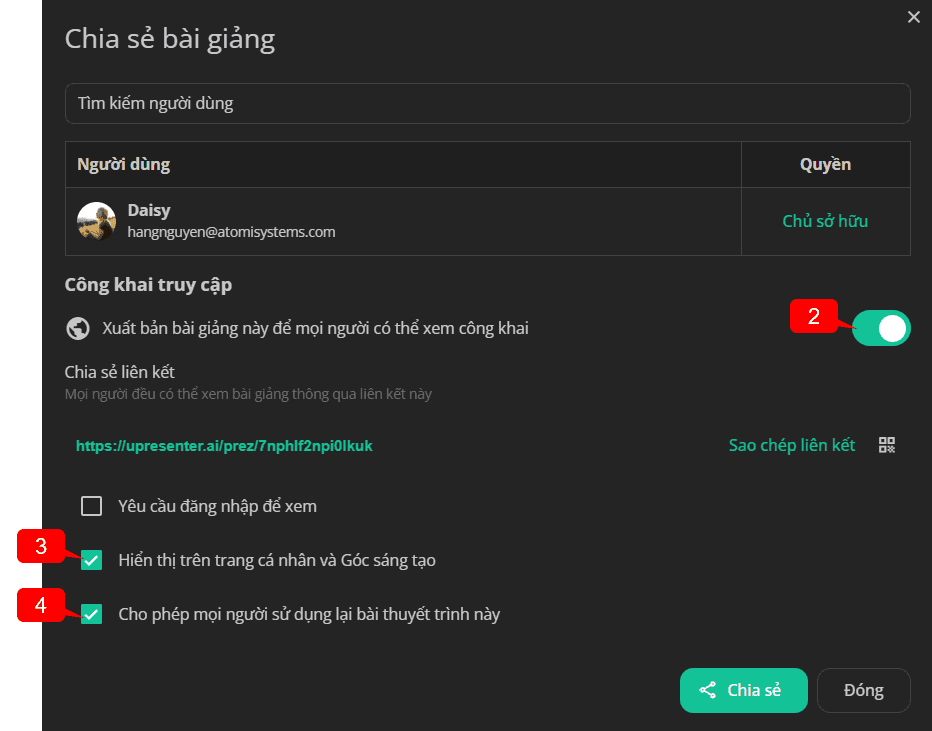
Task: Click the QR code icon beside Sao chép liên kết
Action: 887,445
